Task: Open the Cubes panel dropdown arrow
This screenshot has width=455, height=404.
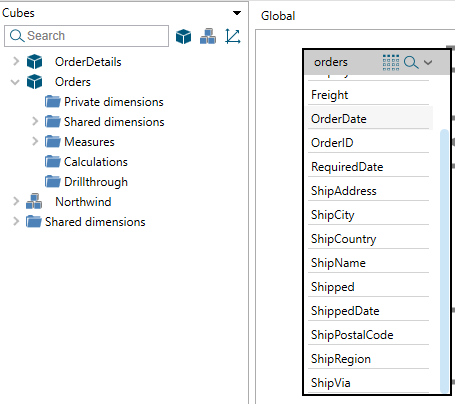Action: click(237, 13)
